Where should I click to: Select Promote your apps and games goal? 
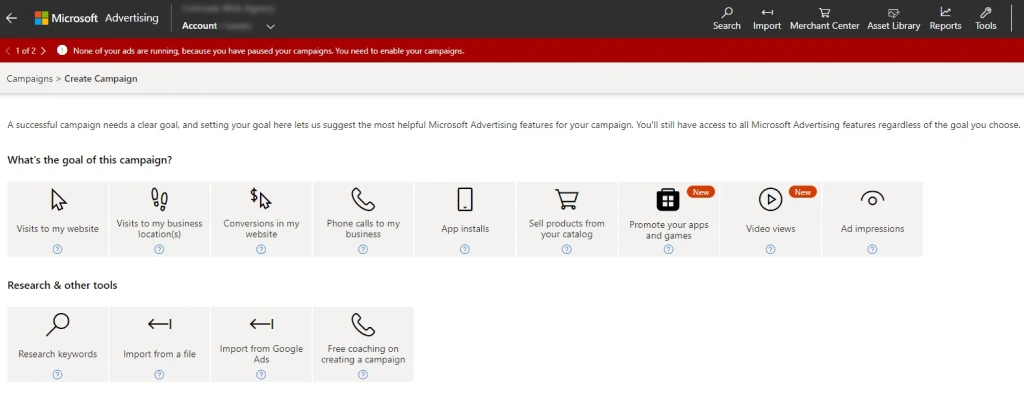tap(669, 219)
